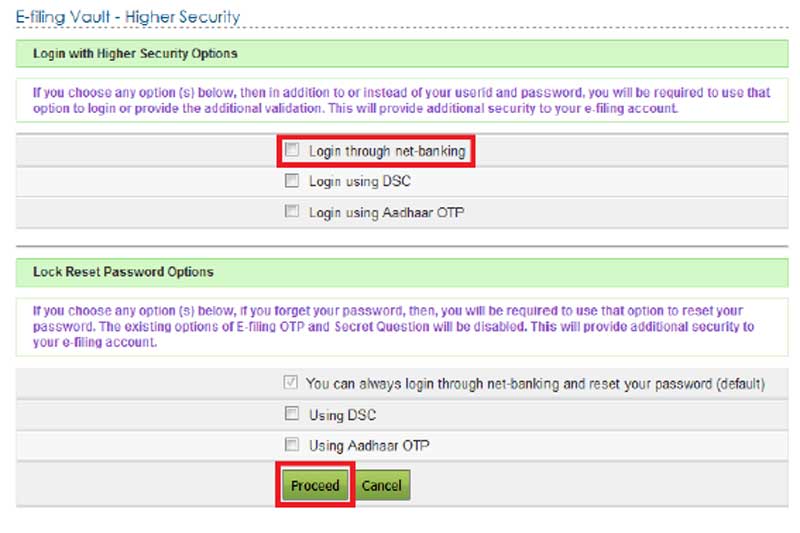This screenshot has height=533, width=800.
Task: Click the divider line between the two sections
Action: point(400,244)
